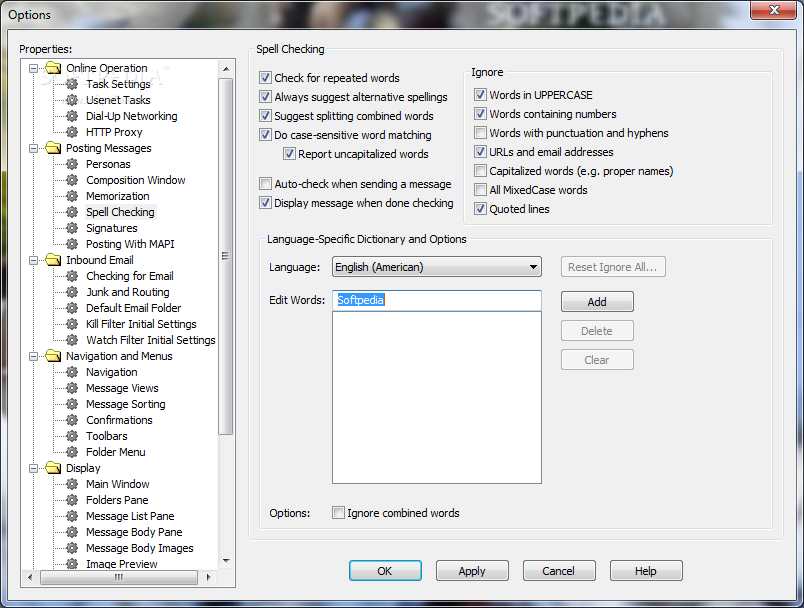The height and width of the screenshot is (608, 804).
Task: Click the gear icon beside Default Email Folder
Action: pyautogui.click(x=72, y=308)
